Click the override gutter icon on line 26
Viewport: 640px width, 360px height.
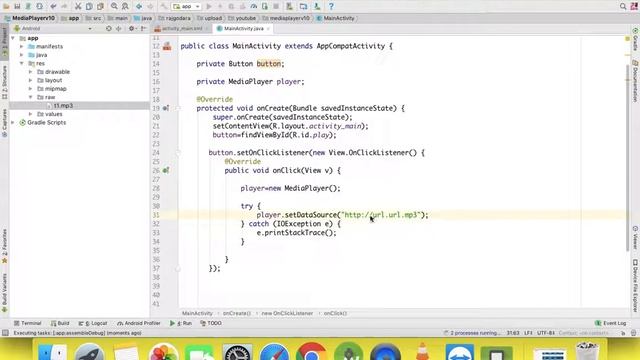(166, 170)
